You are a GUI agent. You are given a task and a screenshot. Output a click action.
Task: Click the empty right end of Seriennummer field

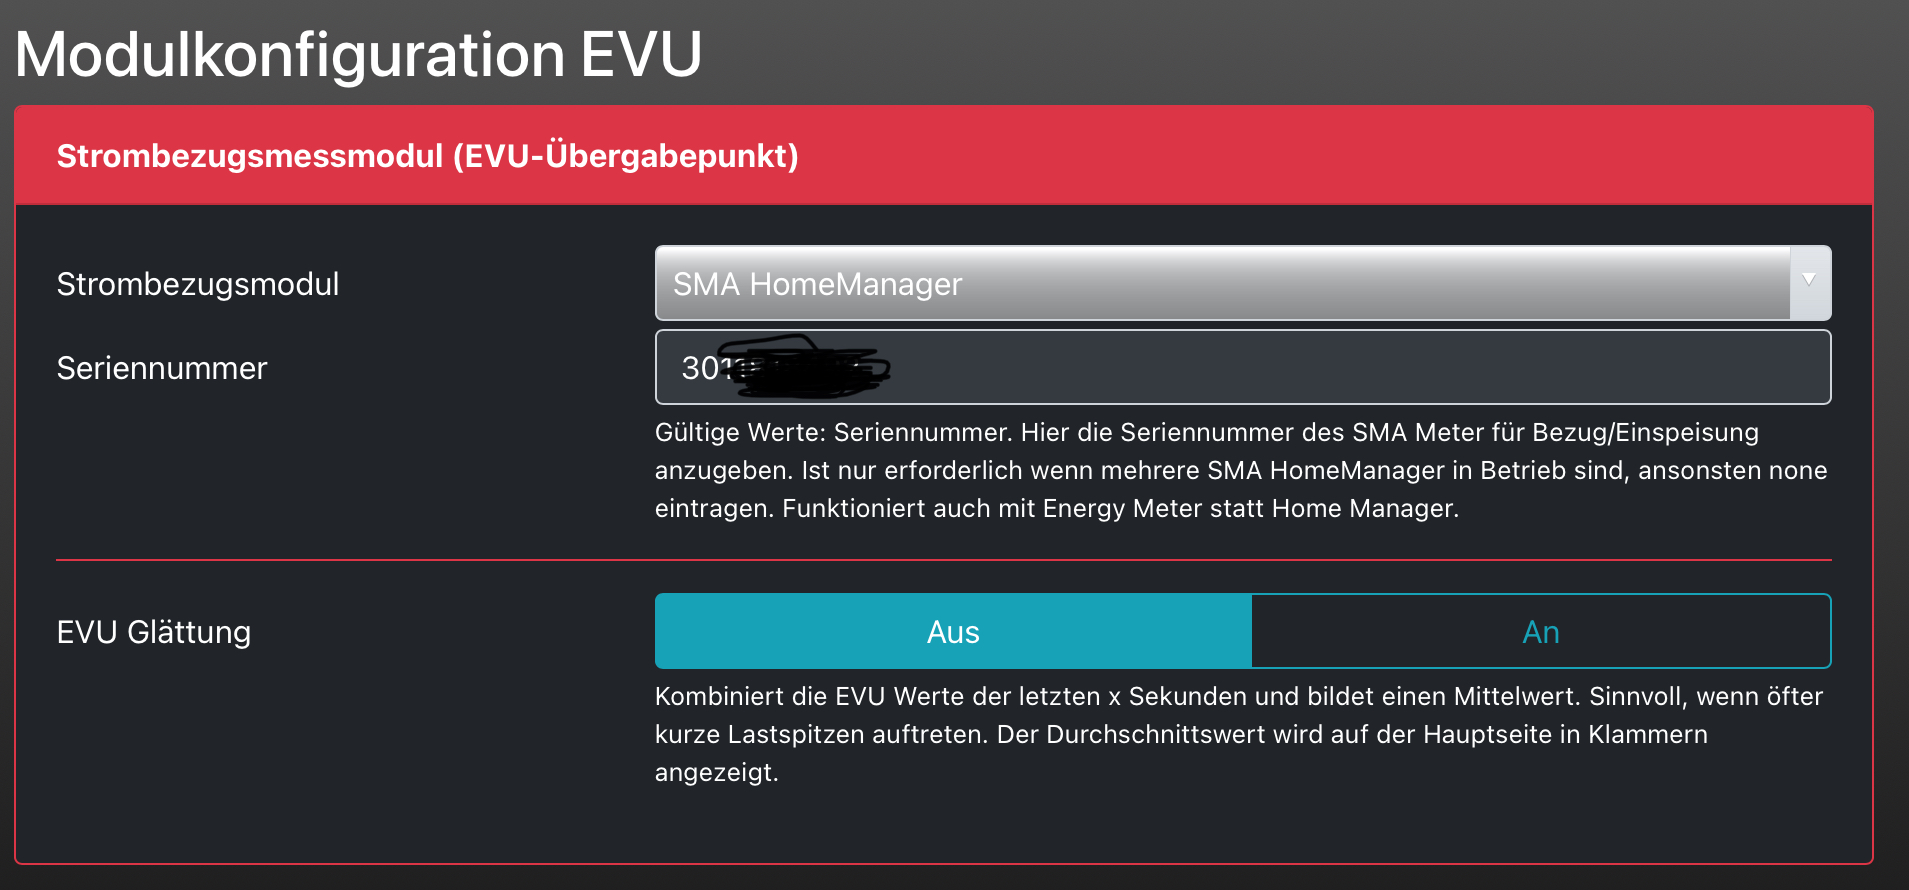click(x=1700, y=368)
